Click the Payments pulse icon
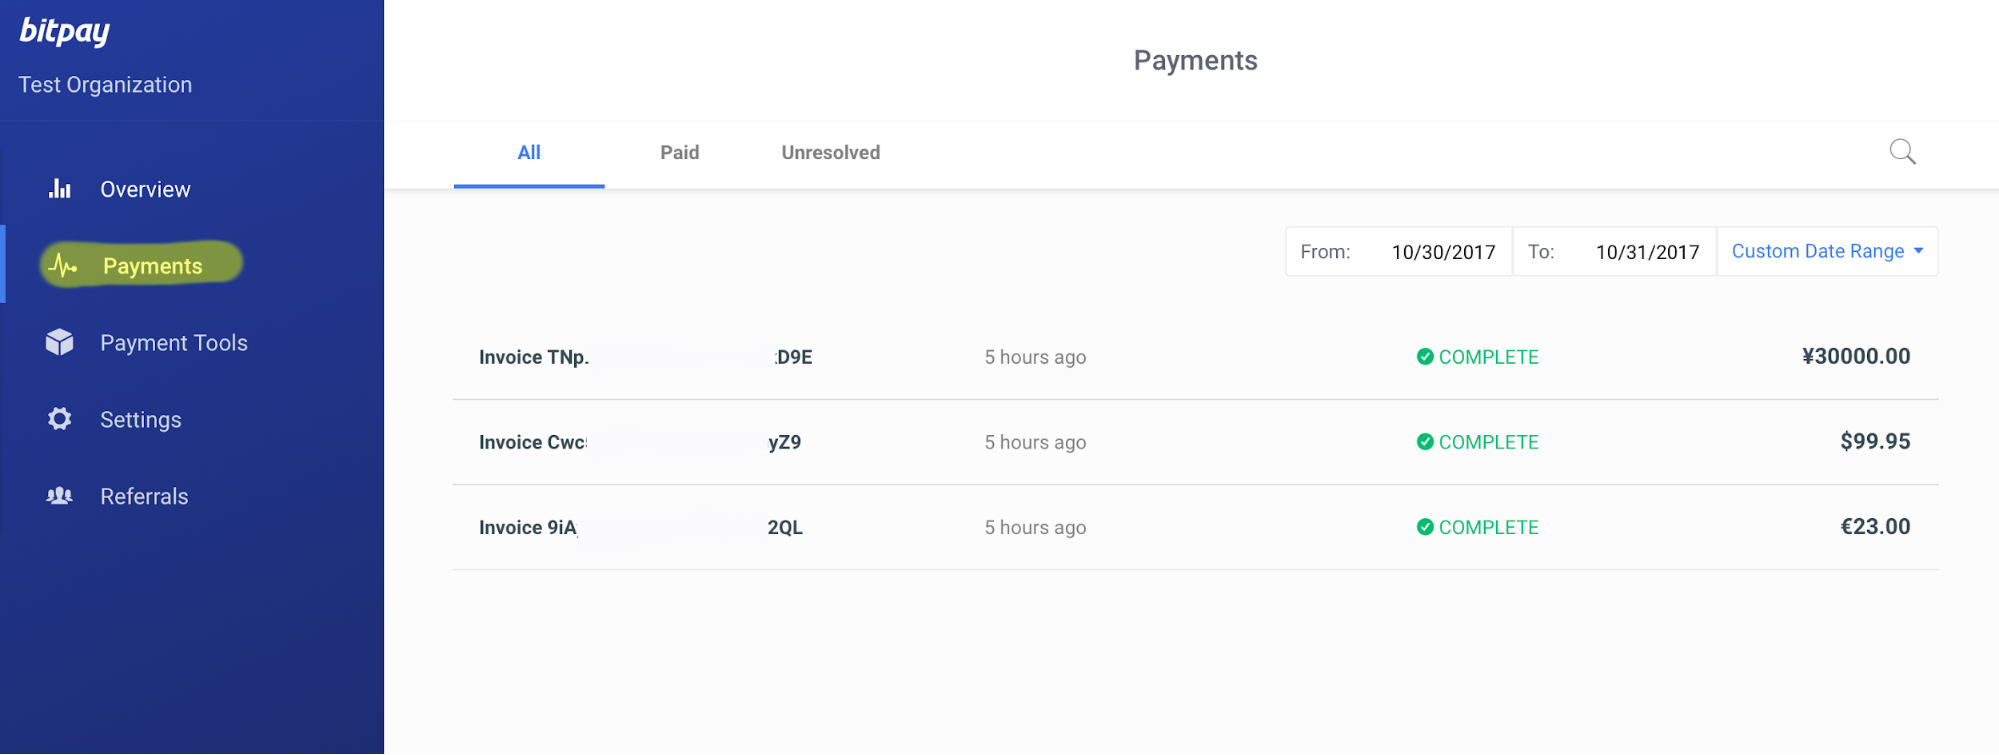 click(x=62, y=265)
